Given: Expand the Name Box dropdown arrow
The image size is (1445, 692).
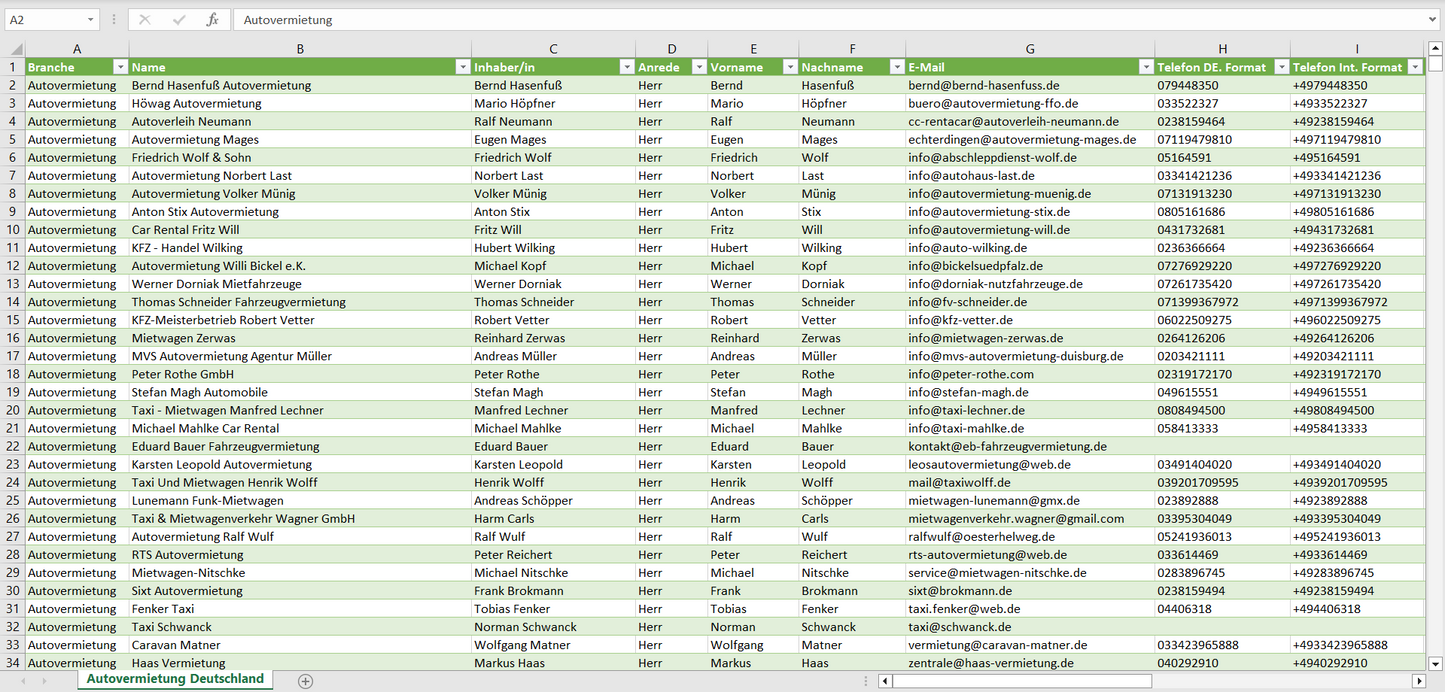Looking at the screenshot, I should coord(90,20).
